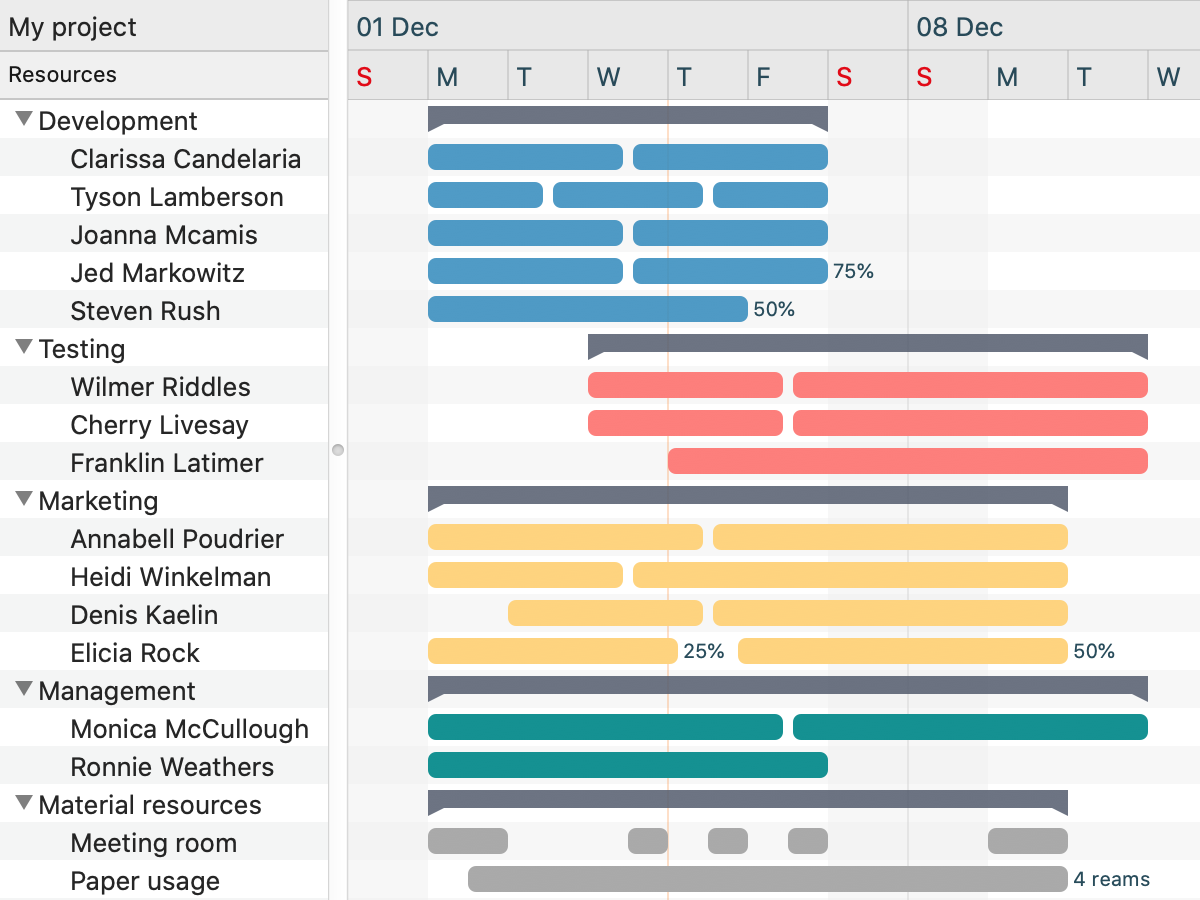Select the Franklin Latimer resource row
Screen dimensions: 1200x900
[167, 463]
